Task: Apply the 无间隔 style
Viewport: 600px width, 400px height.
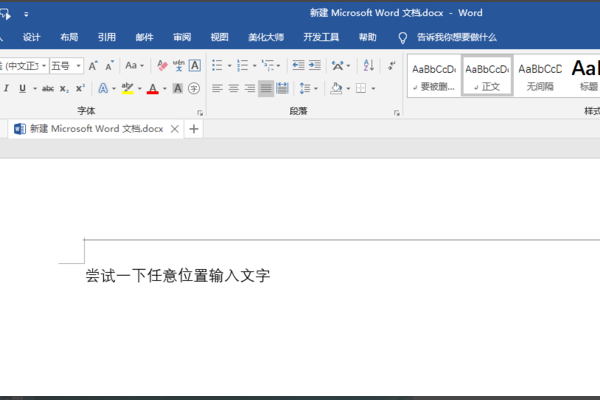Action: point(539,76)
